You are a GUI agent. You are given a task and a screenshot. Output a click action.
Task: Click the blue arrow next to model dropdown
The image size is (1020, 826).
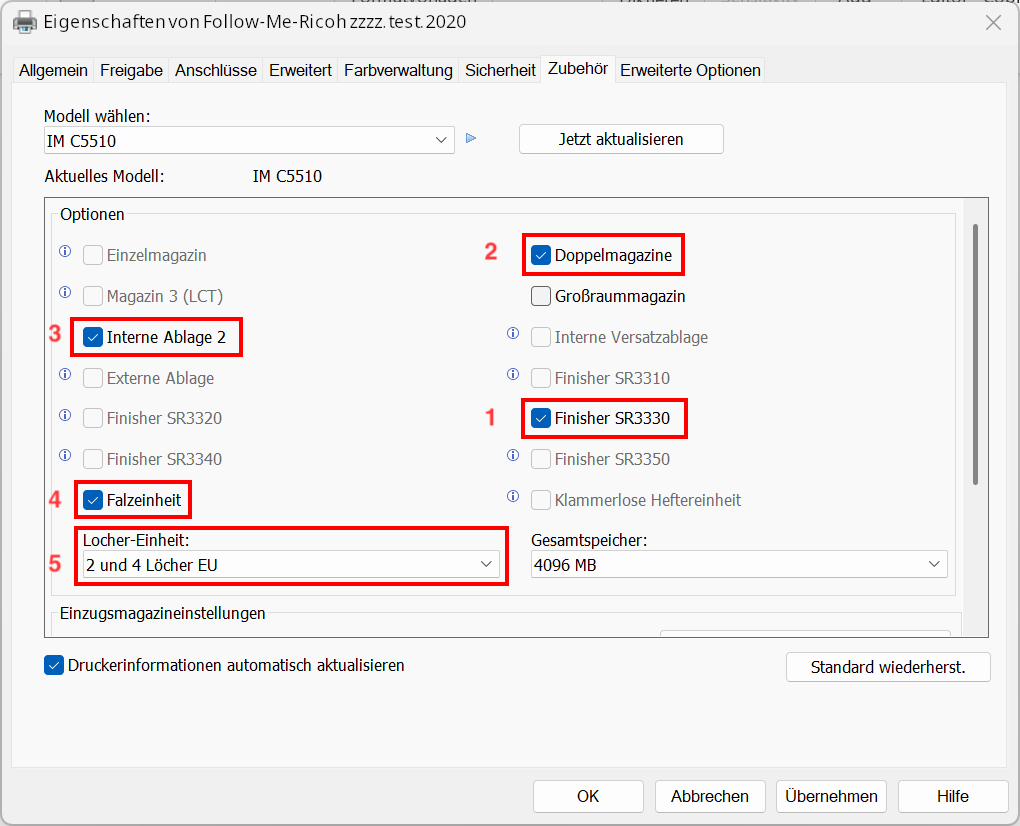coord(471,139)
